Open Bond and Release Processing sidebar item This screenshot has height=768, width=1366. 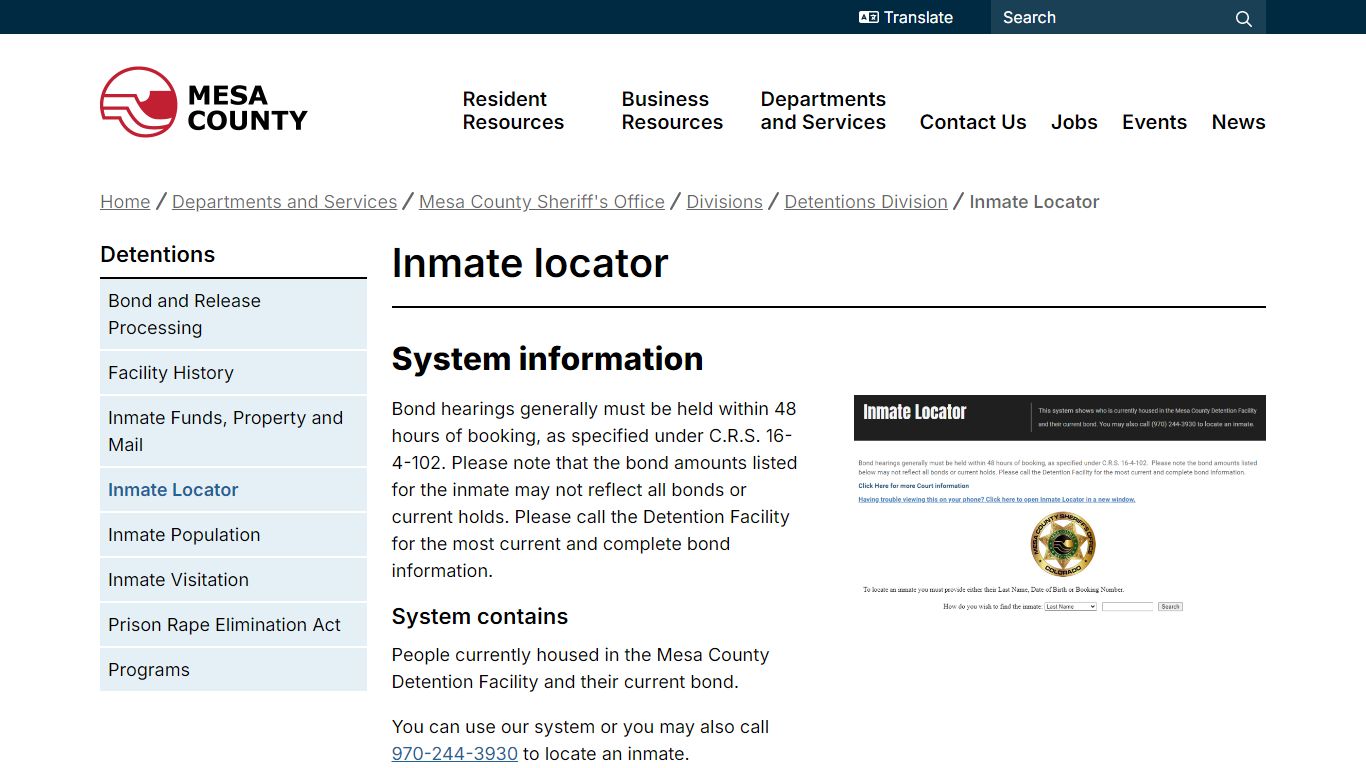coord(233,314)
